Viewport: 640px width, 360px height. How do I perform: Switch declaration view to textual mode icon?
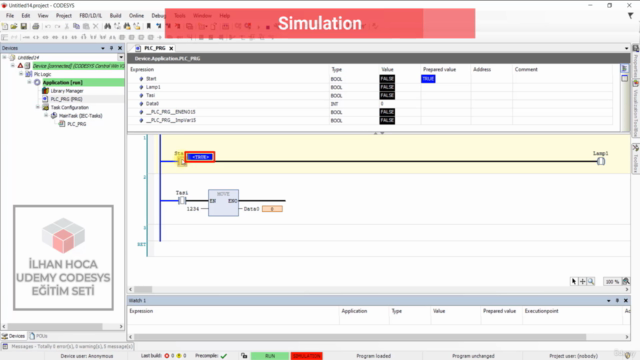pyautogui.click(x=624, y=69)
